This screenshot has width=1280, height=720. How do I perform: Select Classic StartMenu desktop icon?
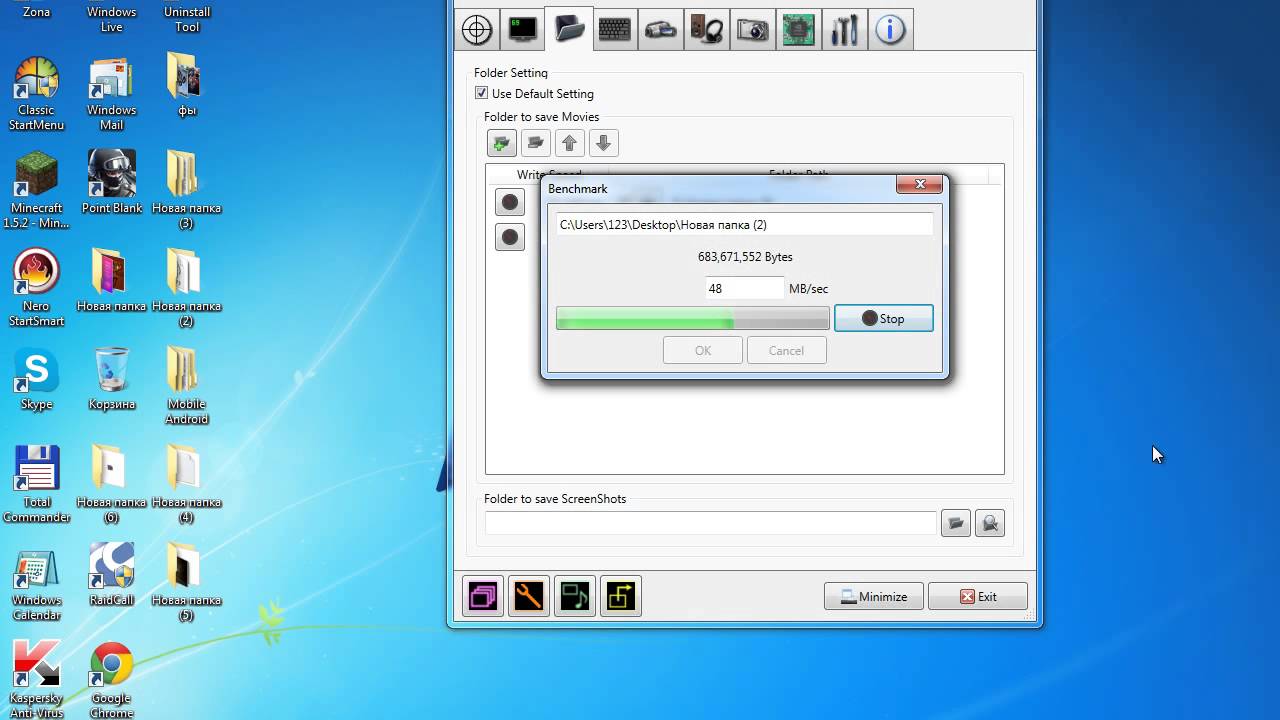point(36,93)
